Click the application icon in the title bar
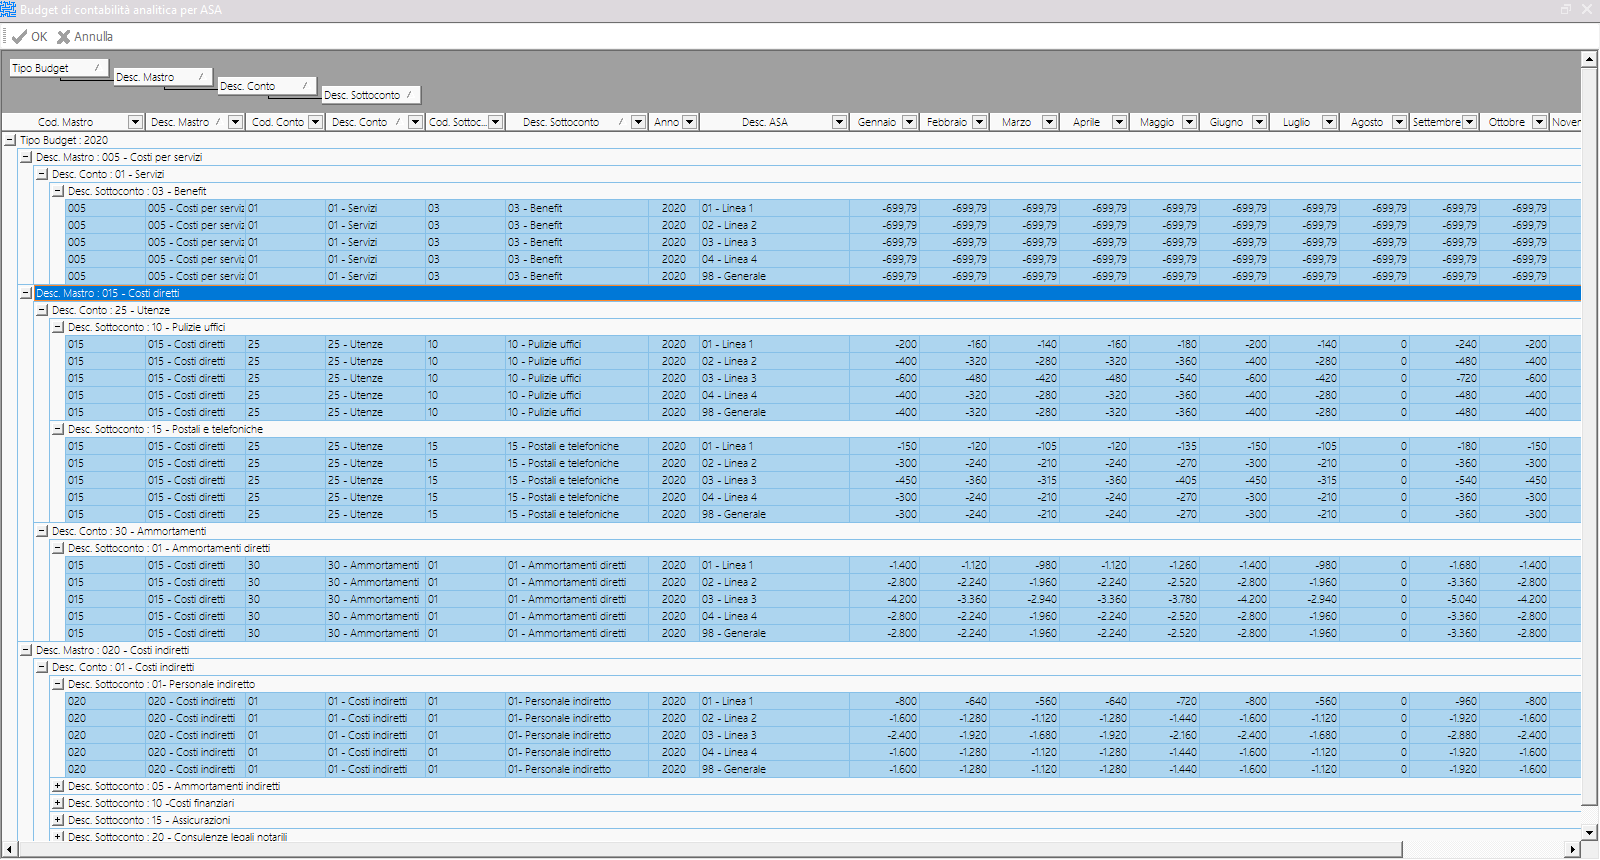Viewport: 1600px width, 860px height. 9,10
